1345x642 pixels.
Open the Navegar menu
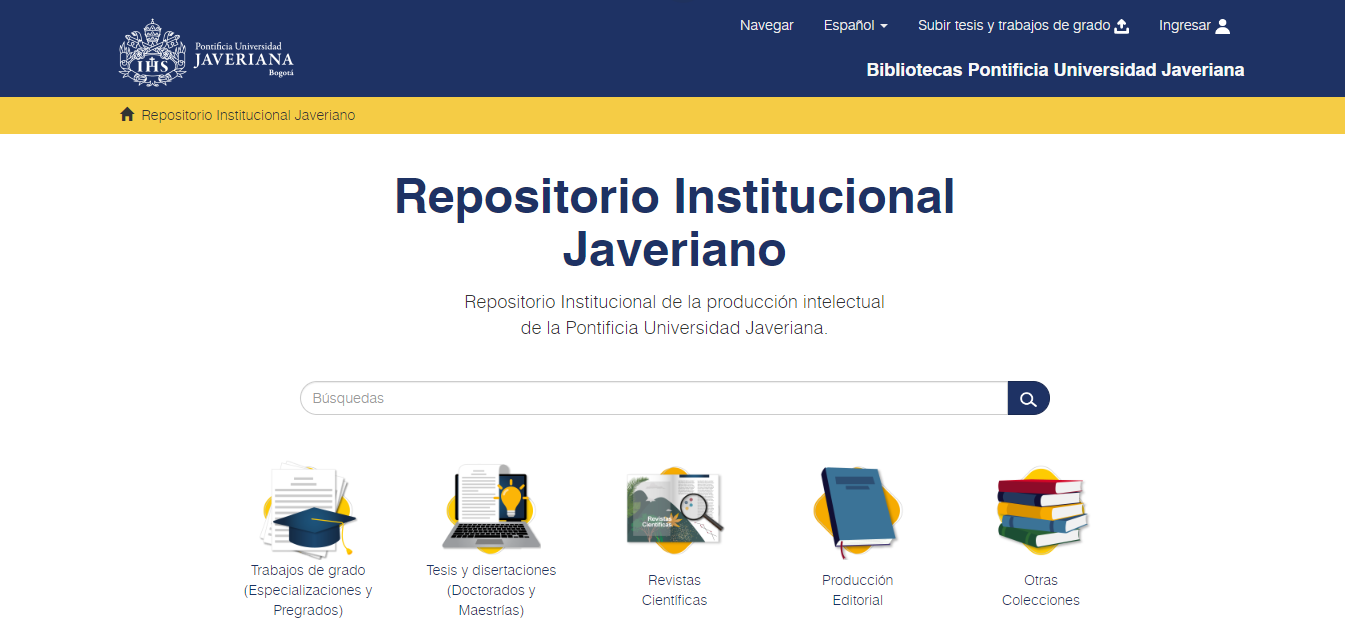pos(767,26)
